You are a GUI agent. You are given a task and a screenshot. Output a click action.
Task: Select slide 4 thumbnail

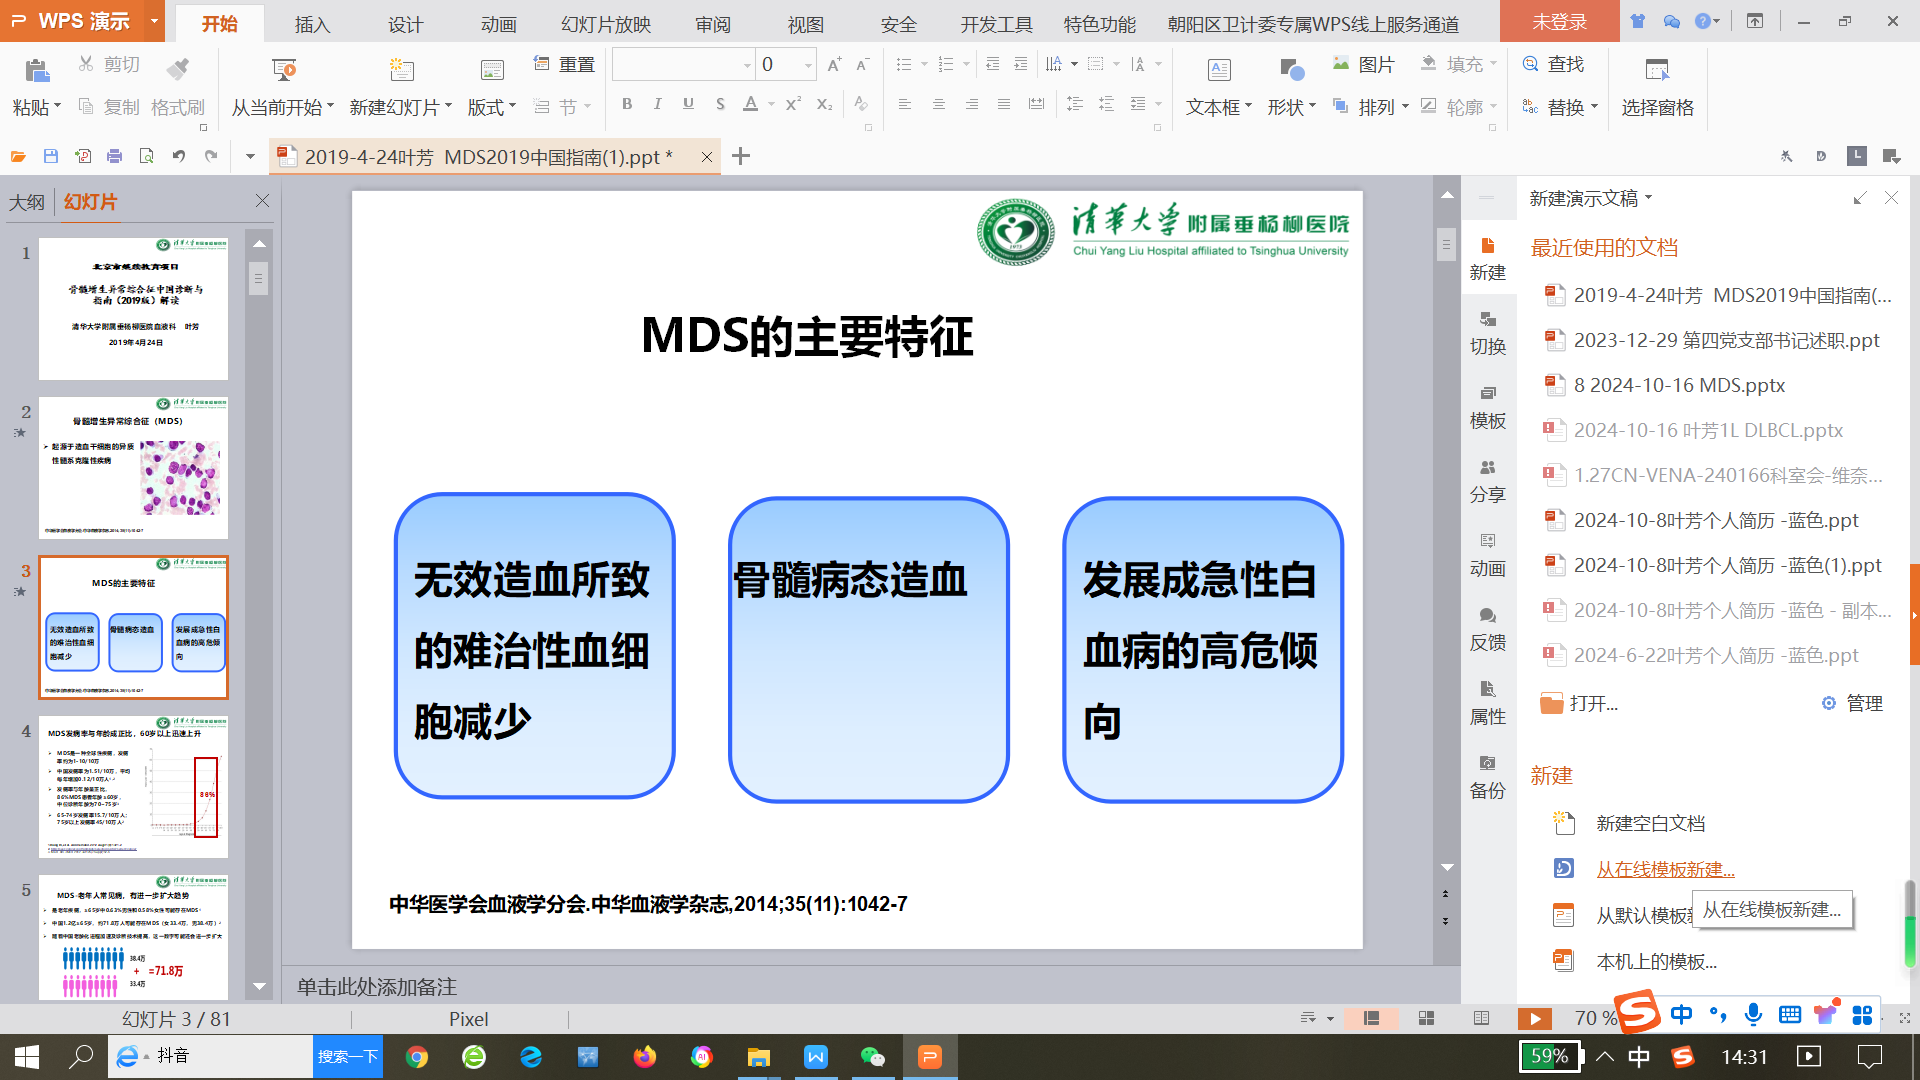point(133,787)
